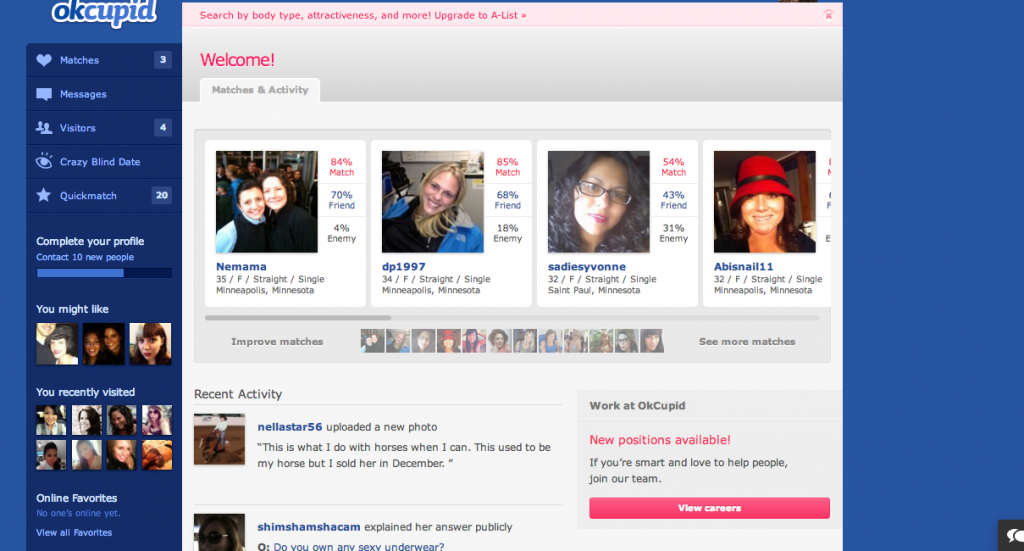Open the sexy underwear question link

point(359,546)
